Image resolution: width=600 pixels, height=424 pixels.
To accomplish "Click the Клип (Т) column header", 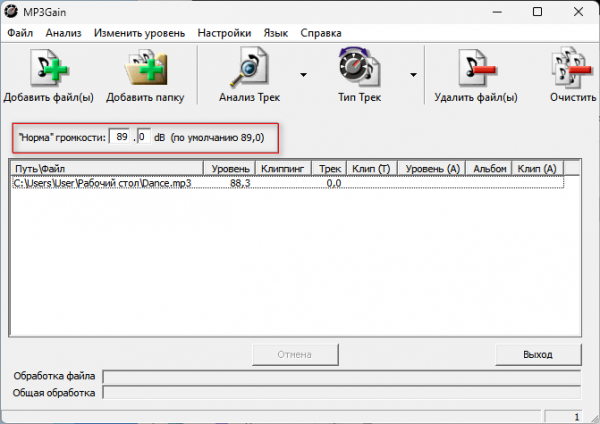I will (372, 169).
